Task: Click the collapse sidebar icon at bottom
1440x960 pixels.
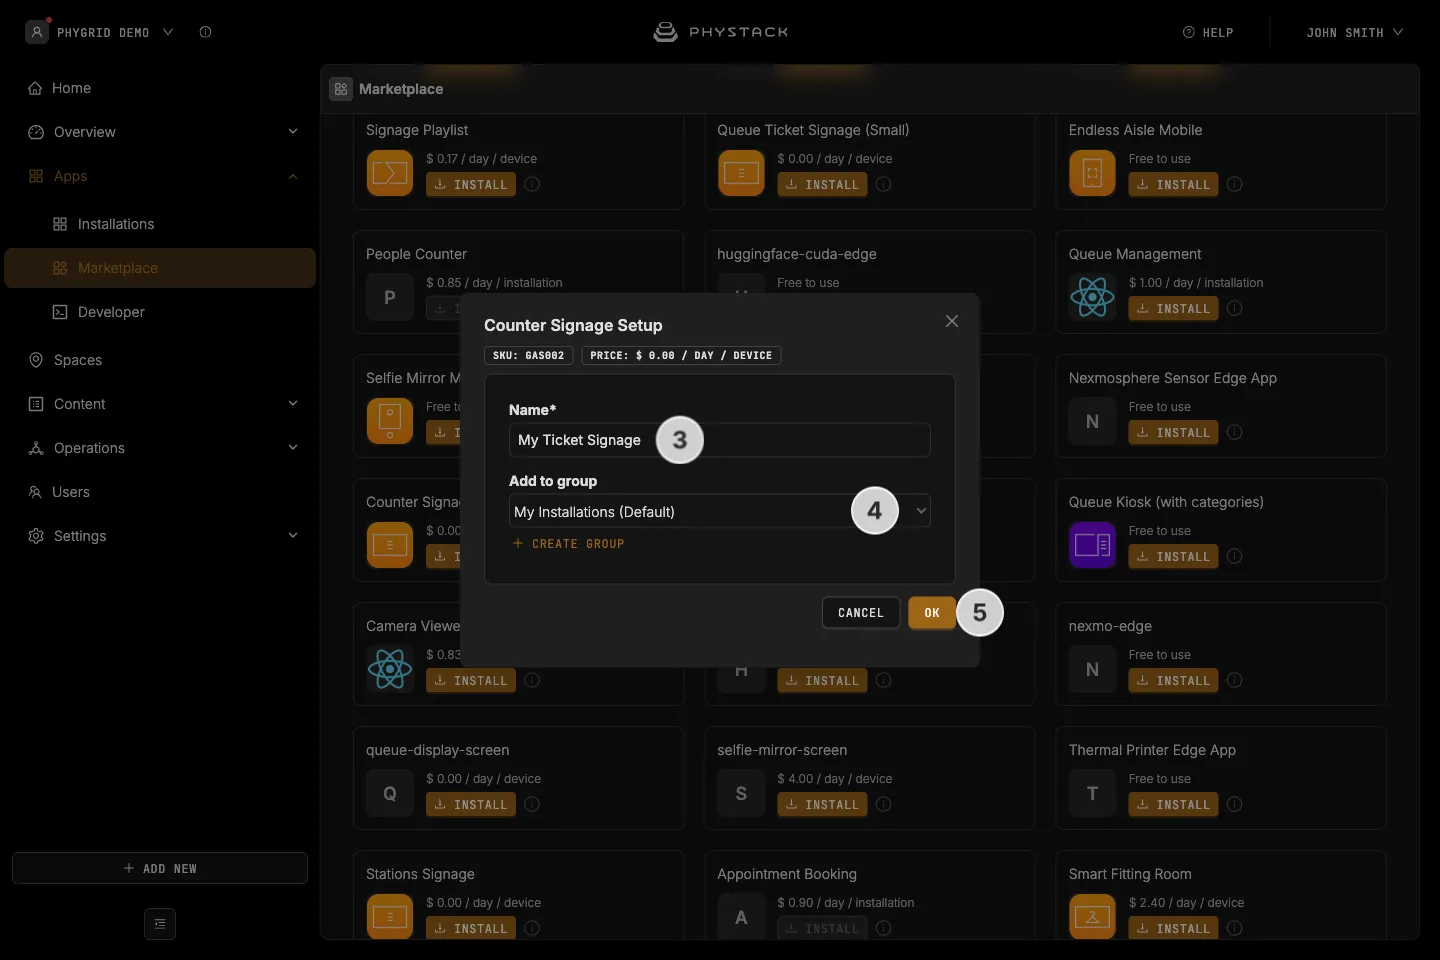Action: pos(160,924)
